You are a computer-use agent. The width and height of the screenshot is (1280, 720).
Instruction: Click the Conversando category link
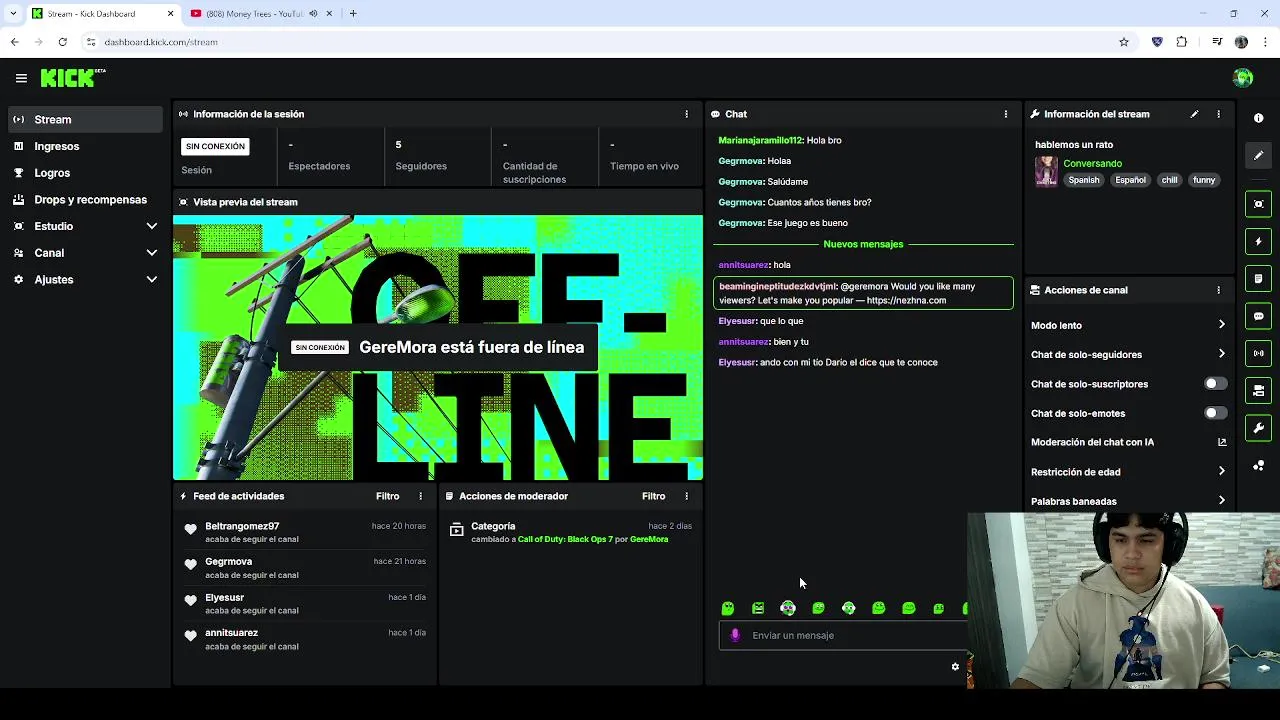coord(1092,163)
